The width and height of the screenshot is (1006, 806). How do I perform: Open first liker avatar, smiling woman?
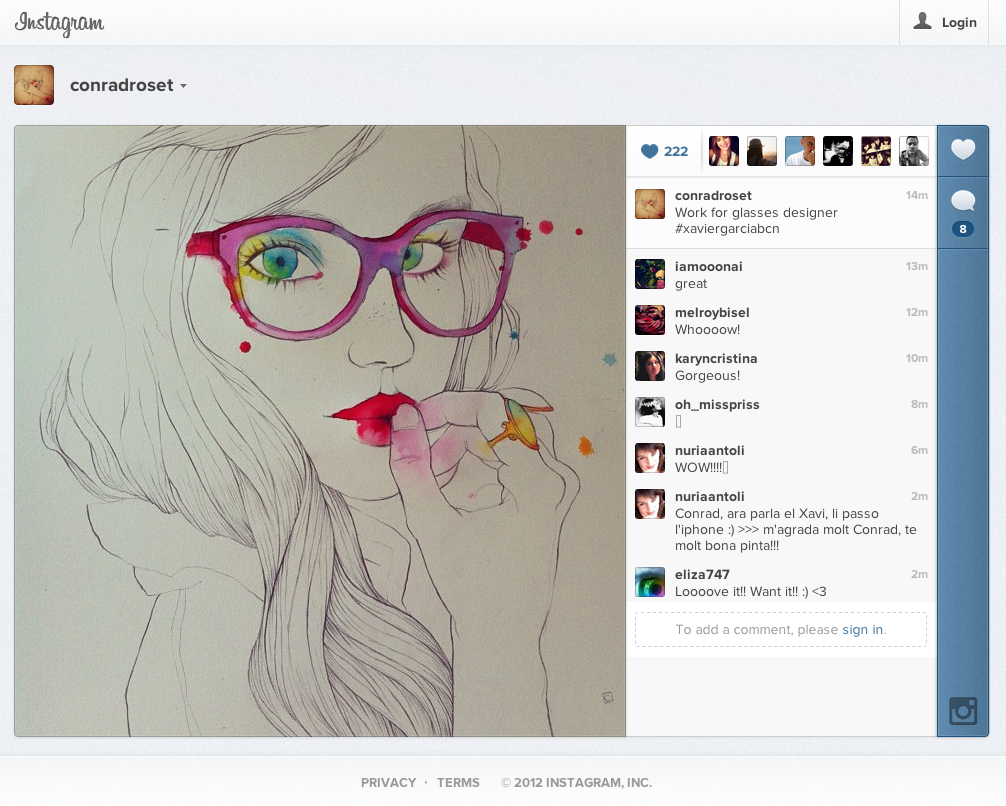pyautogui.click(x=724, y=151)
